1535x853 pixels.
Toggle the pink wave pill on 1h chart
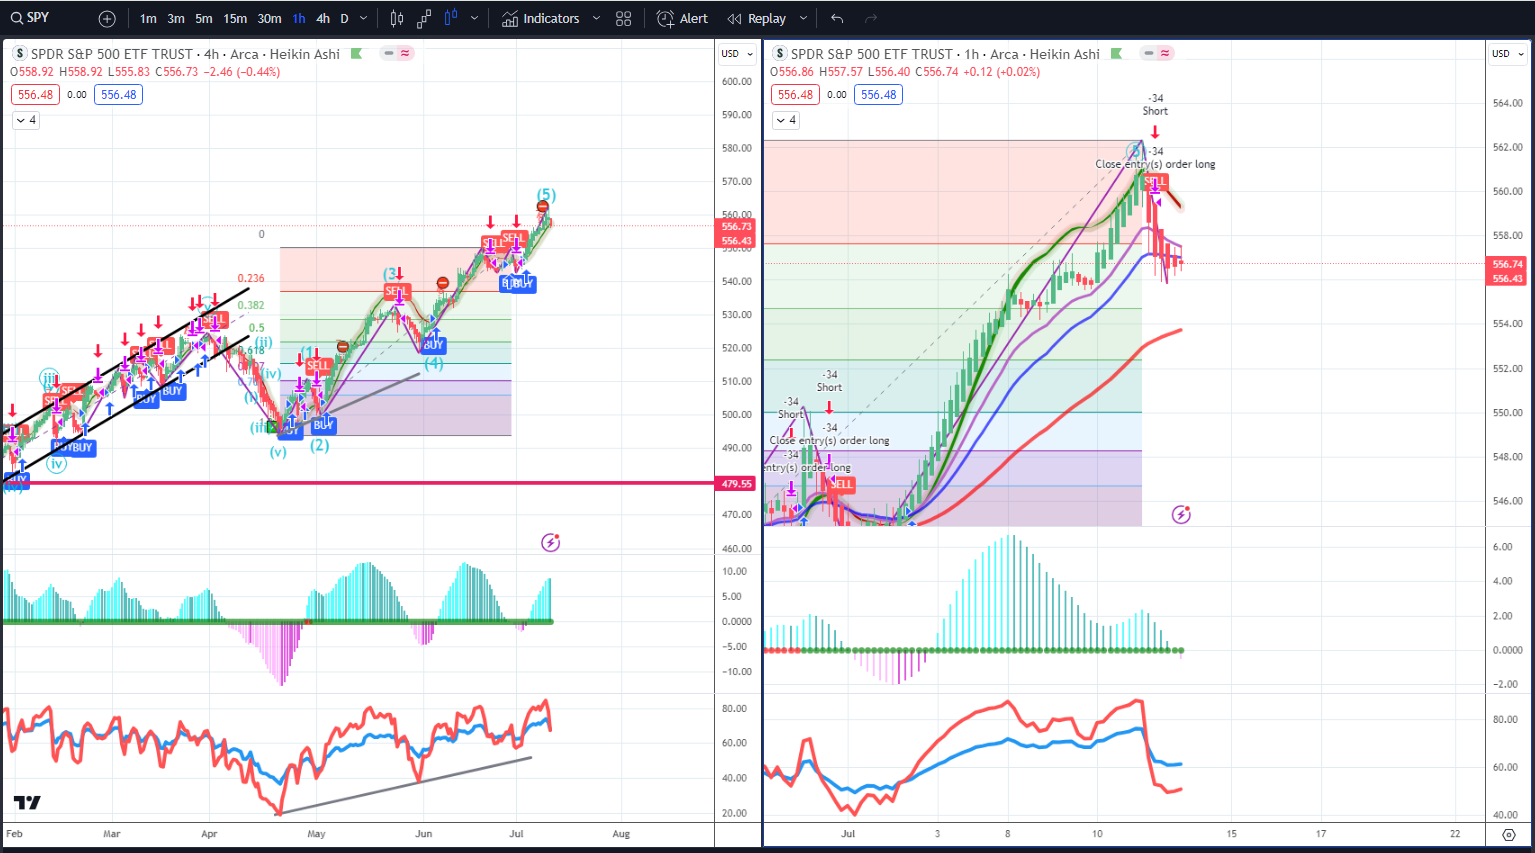tap(1166, 53)
